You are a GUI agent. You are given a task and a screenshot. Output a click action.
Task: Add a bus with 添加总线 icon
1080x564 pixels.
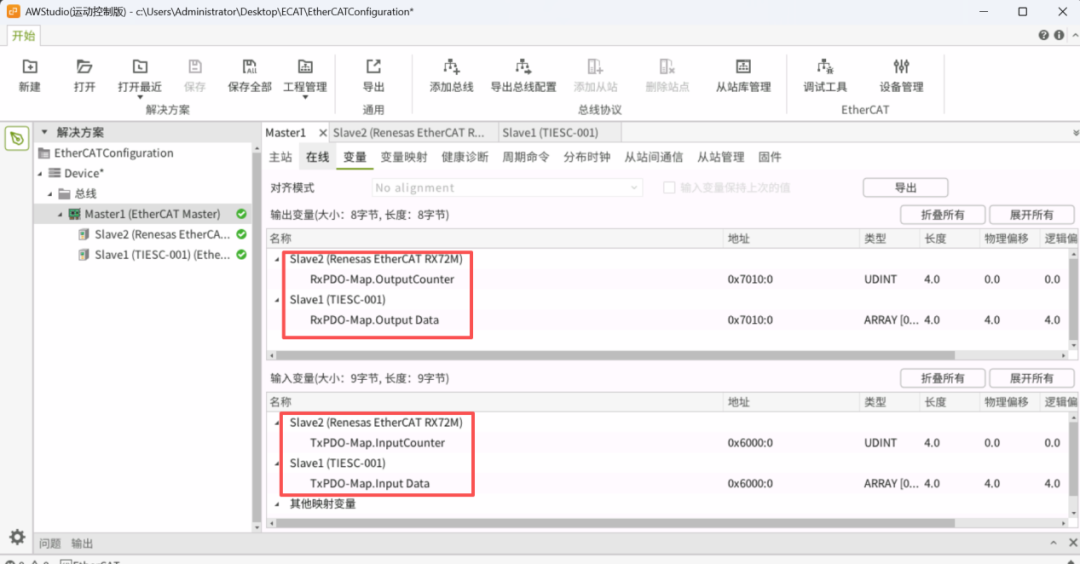point(451,67)
